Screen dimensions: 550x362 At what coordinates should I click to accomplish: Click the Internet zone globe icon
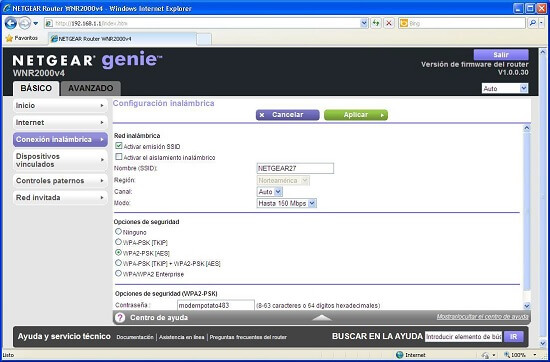coord(399,355)
